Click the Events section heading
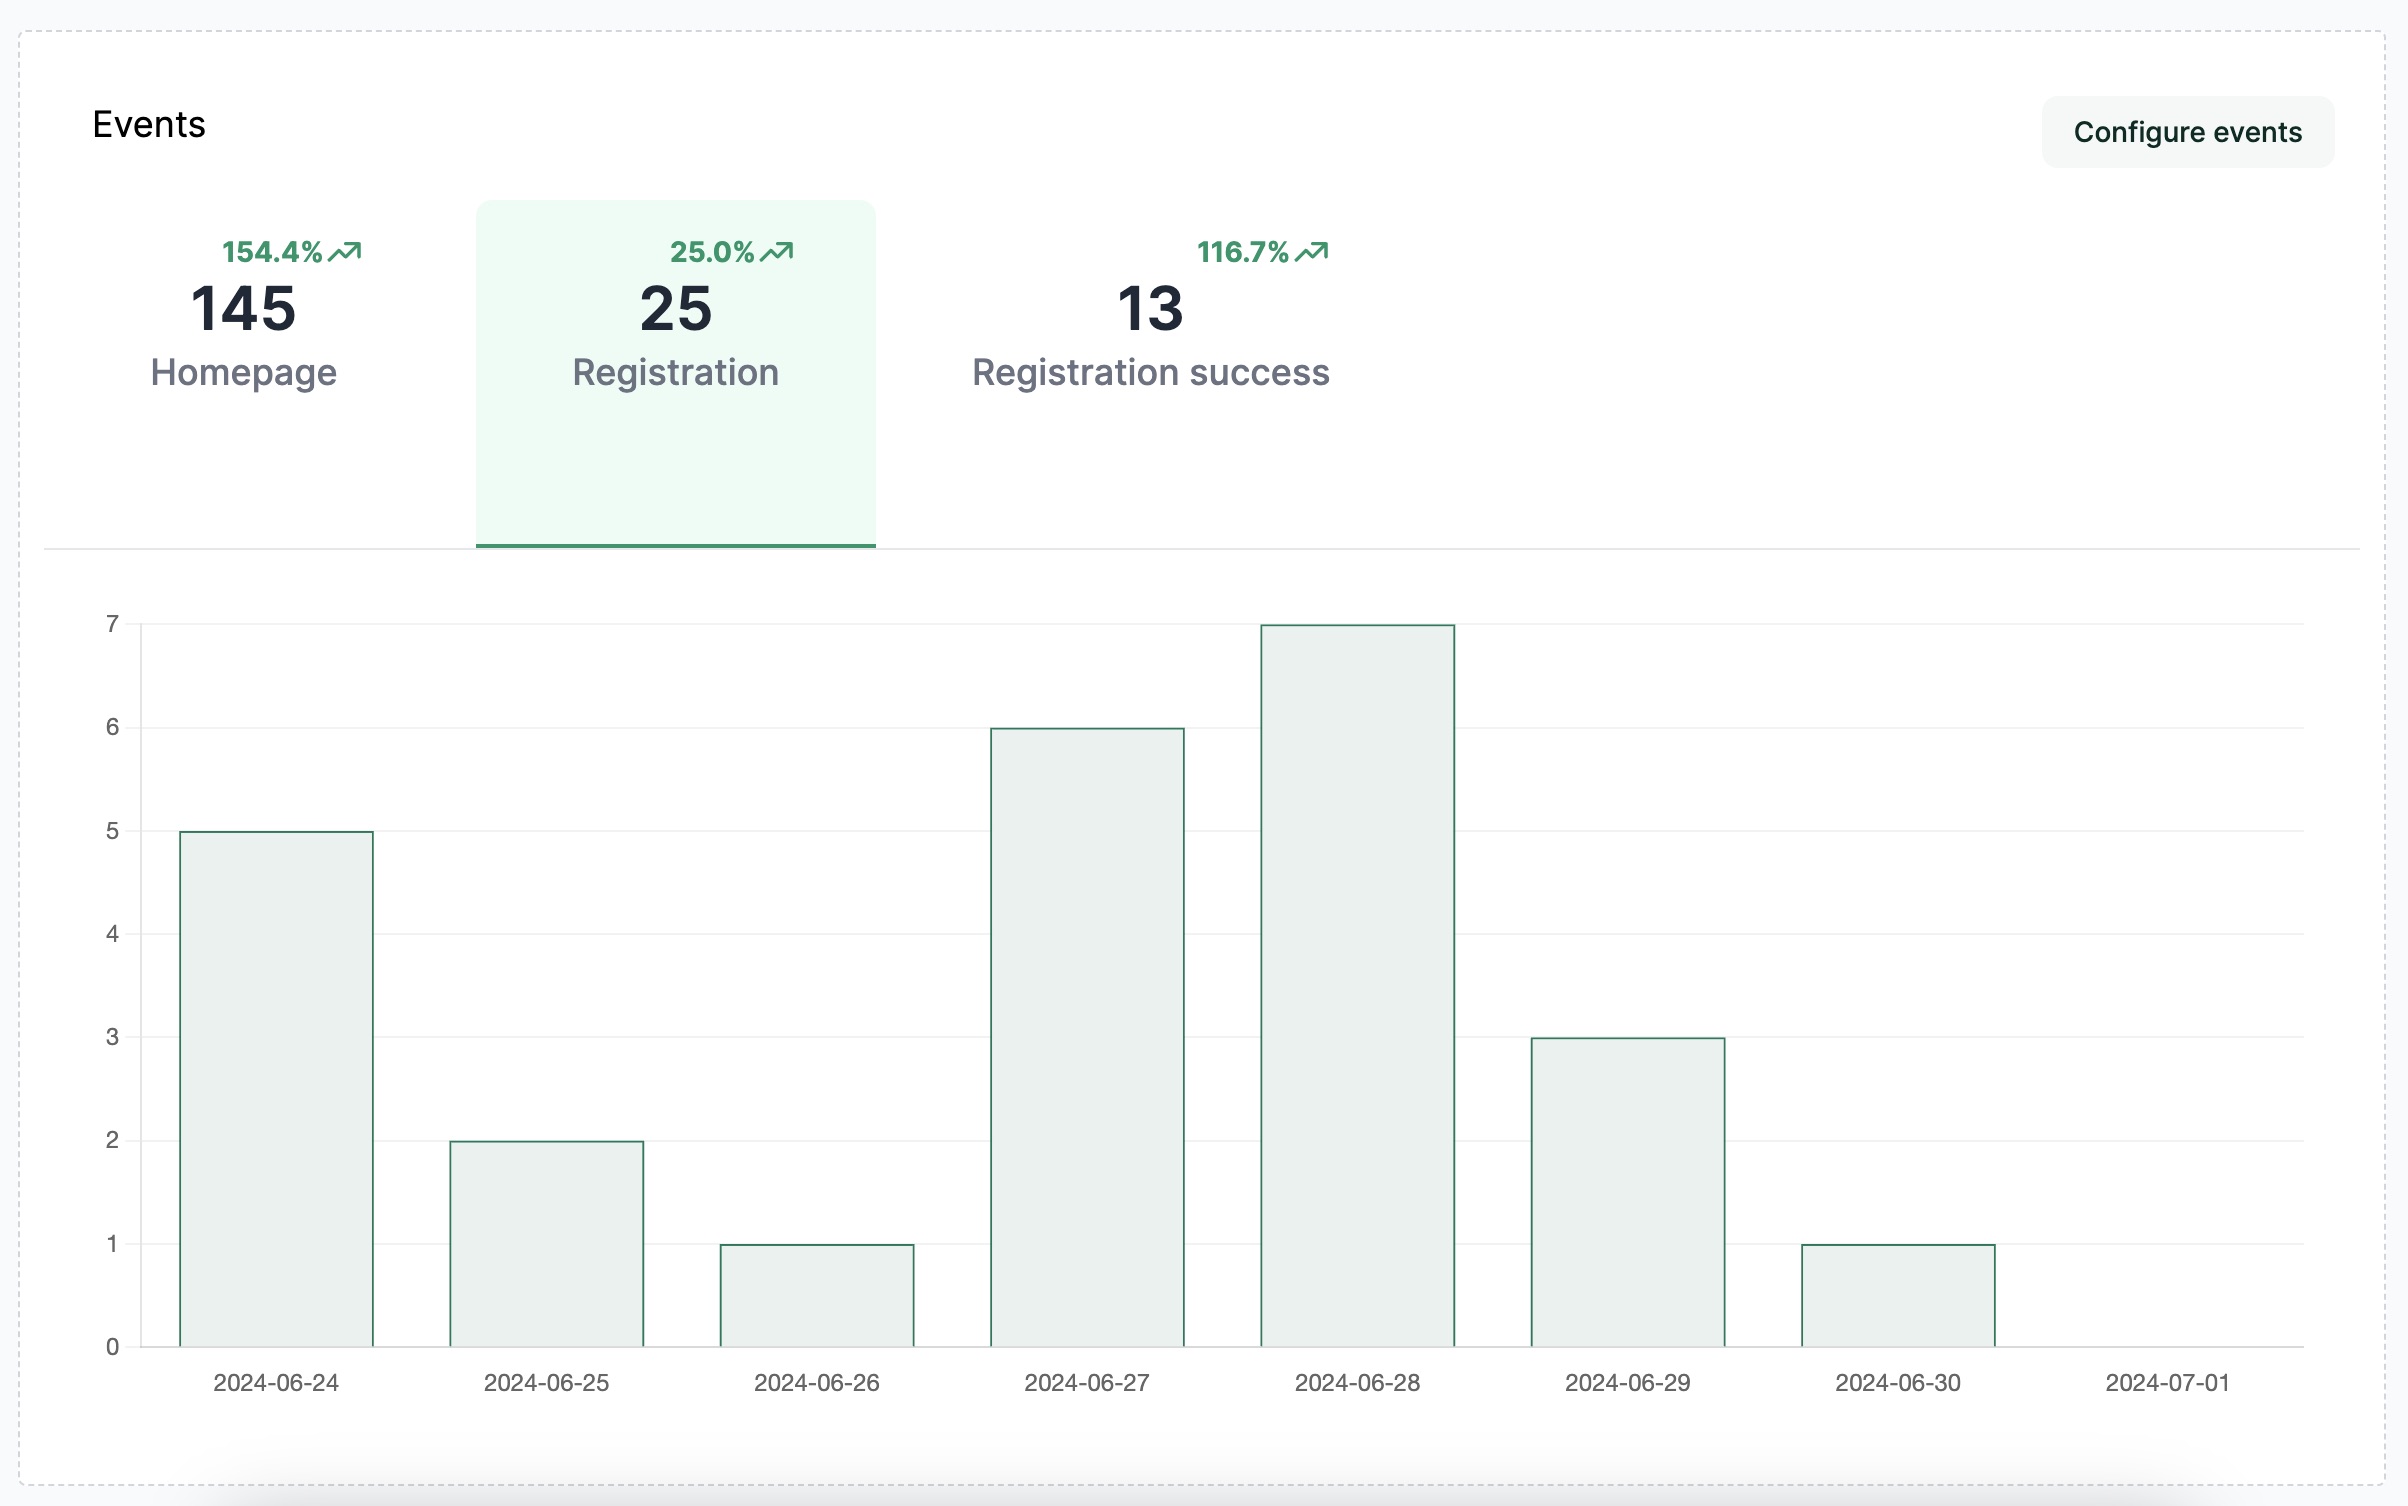Image resolution: width=2408 pixels, height=1506 pixels. (149, 125)
